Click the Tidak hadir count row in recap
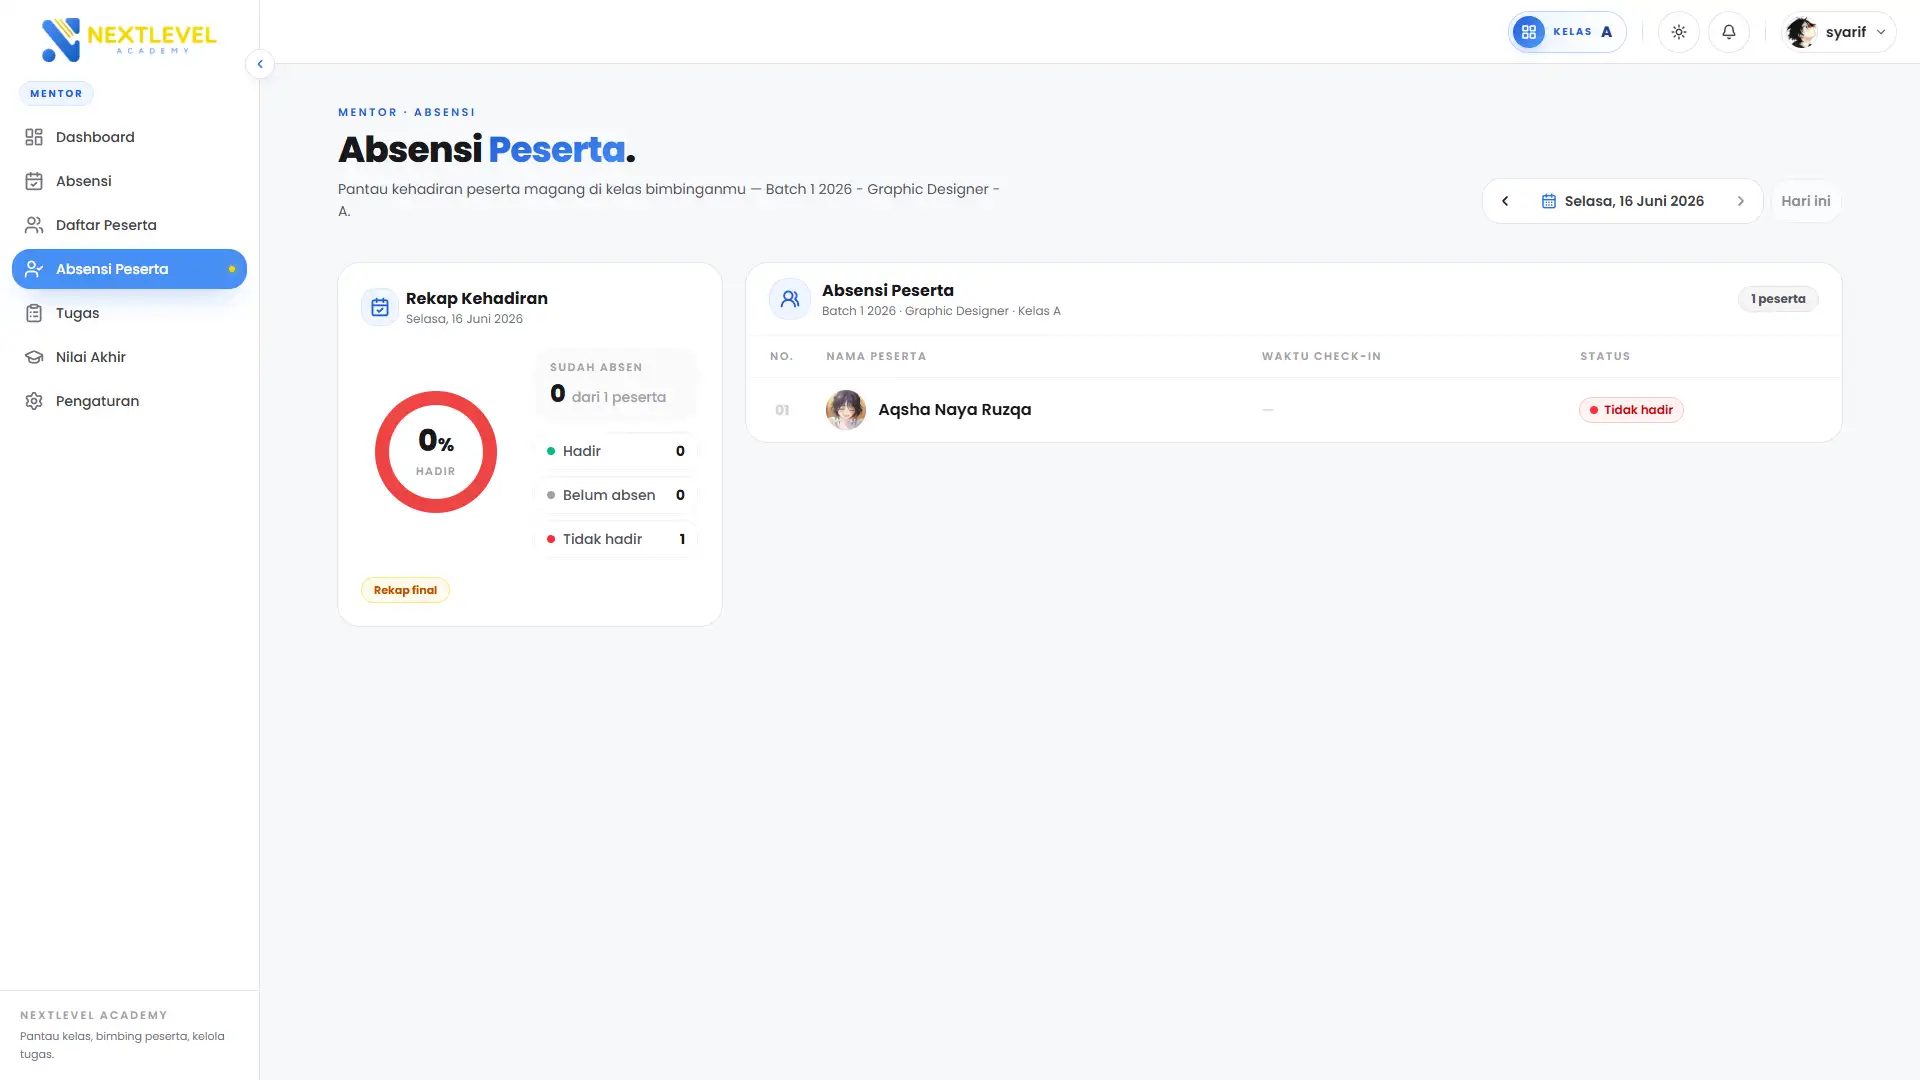 pos(616,539)
